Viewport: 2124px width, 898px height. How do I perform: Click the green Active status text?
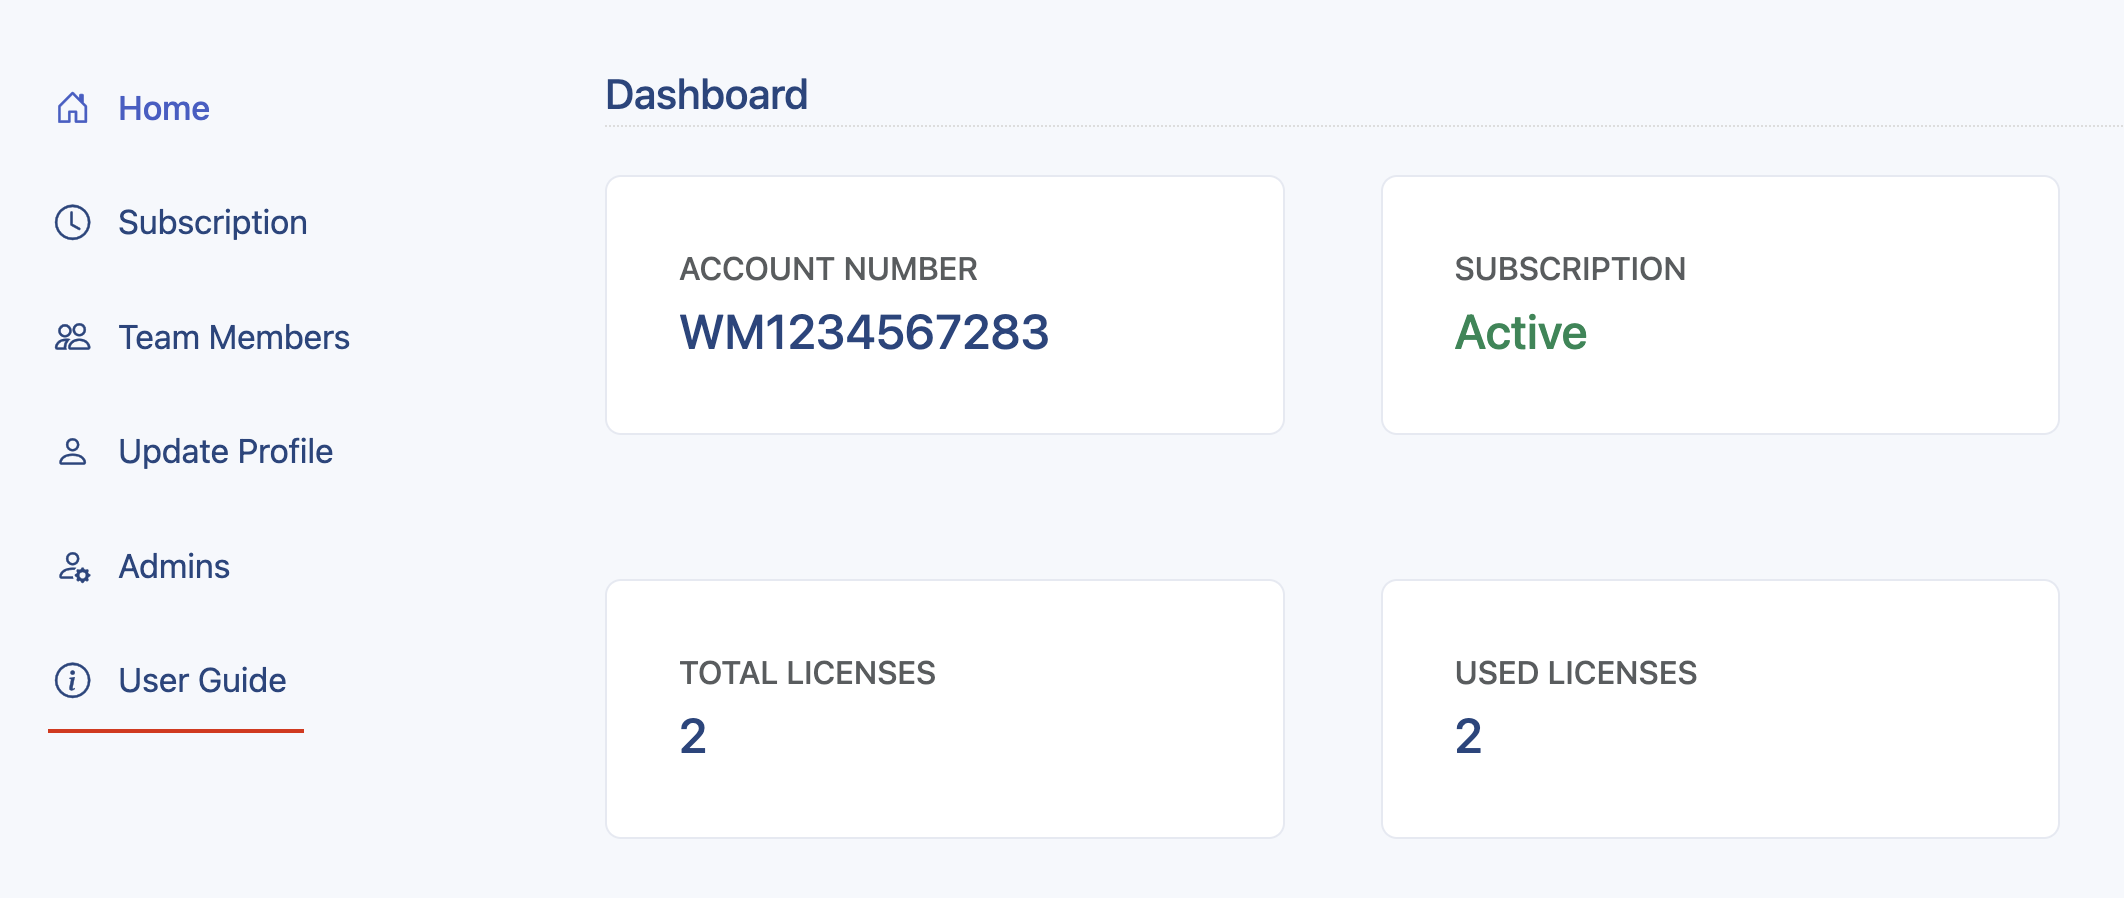pyautogui.click(x=1520, y=332)
